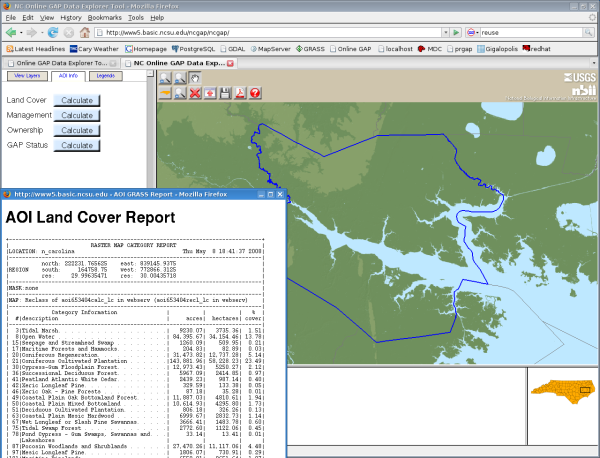Screen dimensions: 600x458
Task: Open the Tools menu
Action: tap(135, 18)
